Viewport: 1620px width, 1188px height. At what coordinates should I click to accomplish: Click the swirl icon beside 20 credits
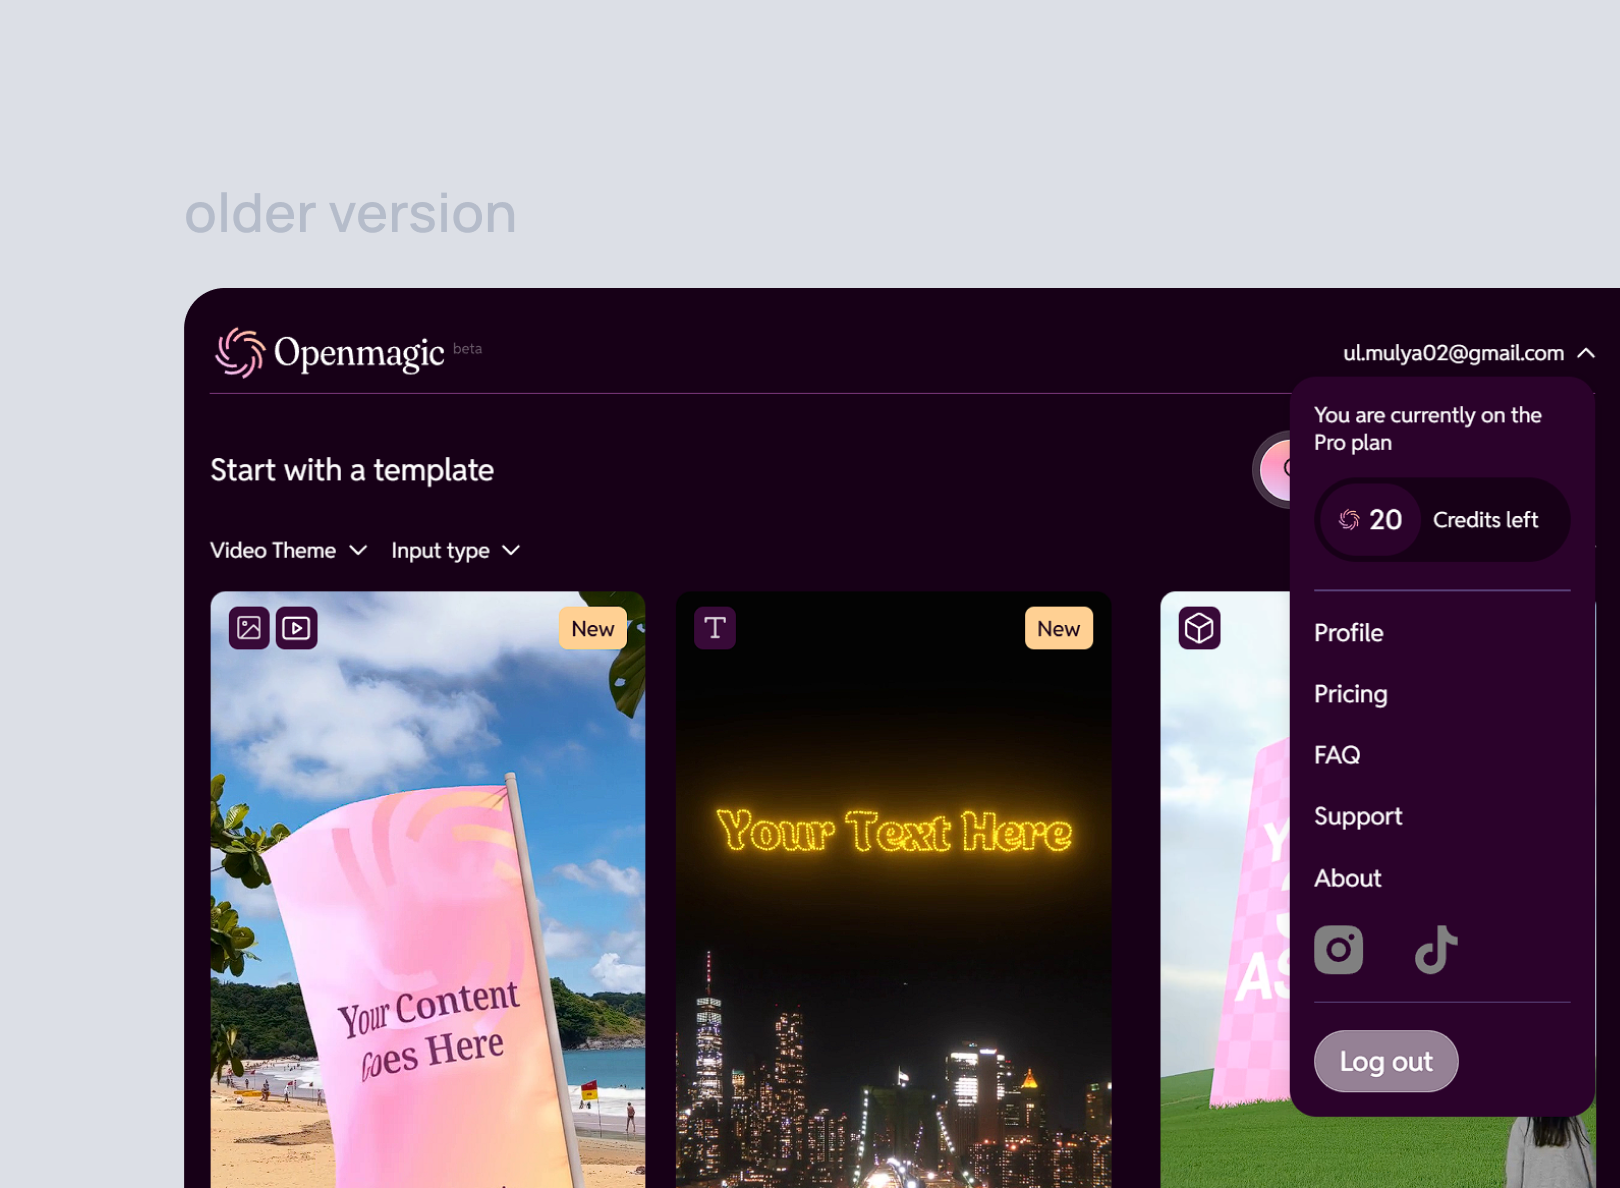1349,520
